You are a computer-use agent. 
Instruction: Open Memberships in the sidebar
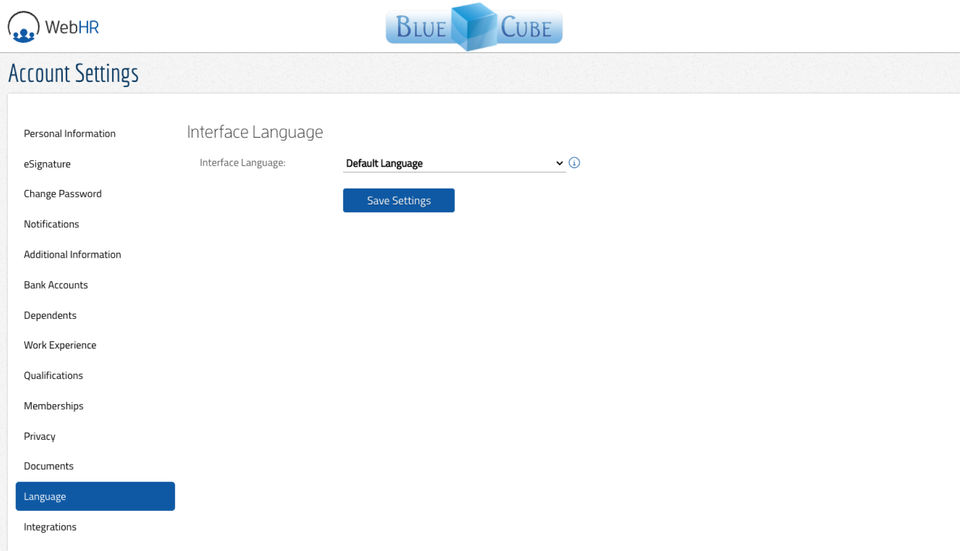(x=53, y=406)
